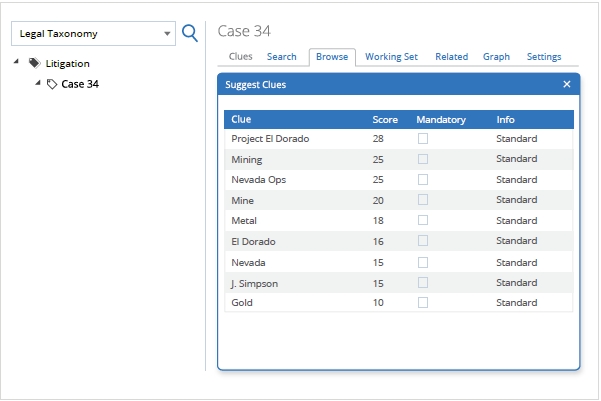This screenshot has height=401, width=601.
Task: Collapse the Litigation tree node
Action: click(x=17, y=62)
